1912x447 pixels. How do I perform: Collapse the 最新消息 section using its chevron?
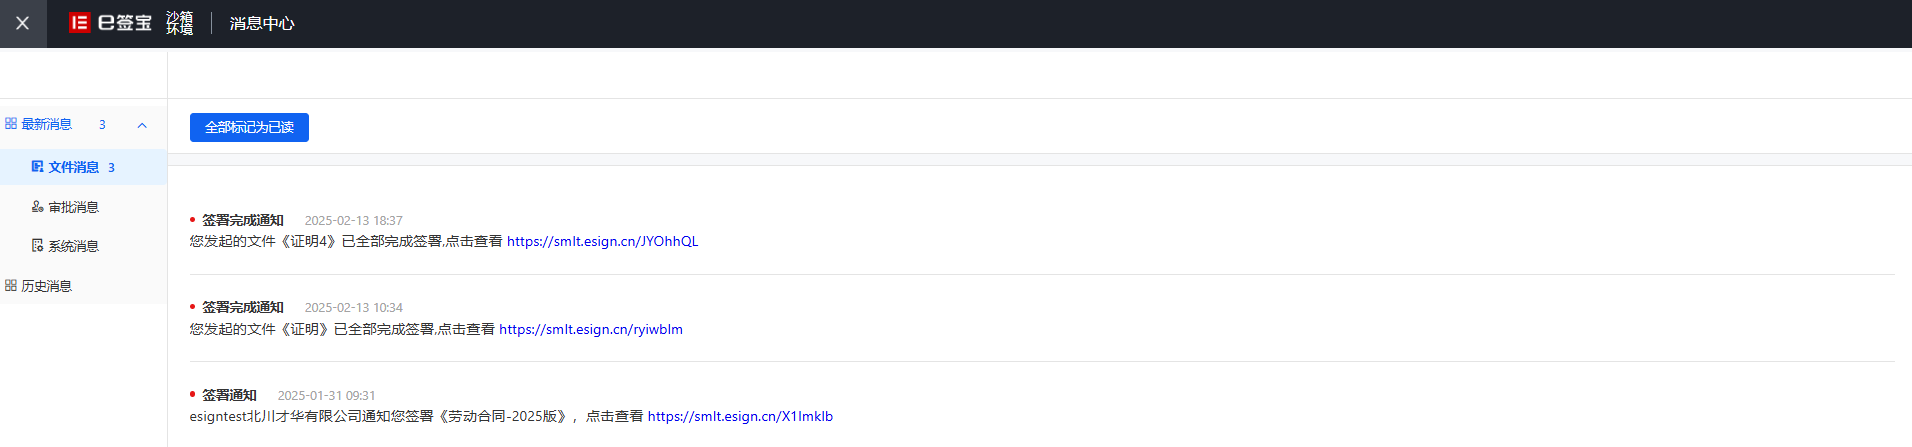[142, 125]
